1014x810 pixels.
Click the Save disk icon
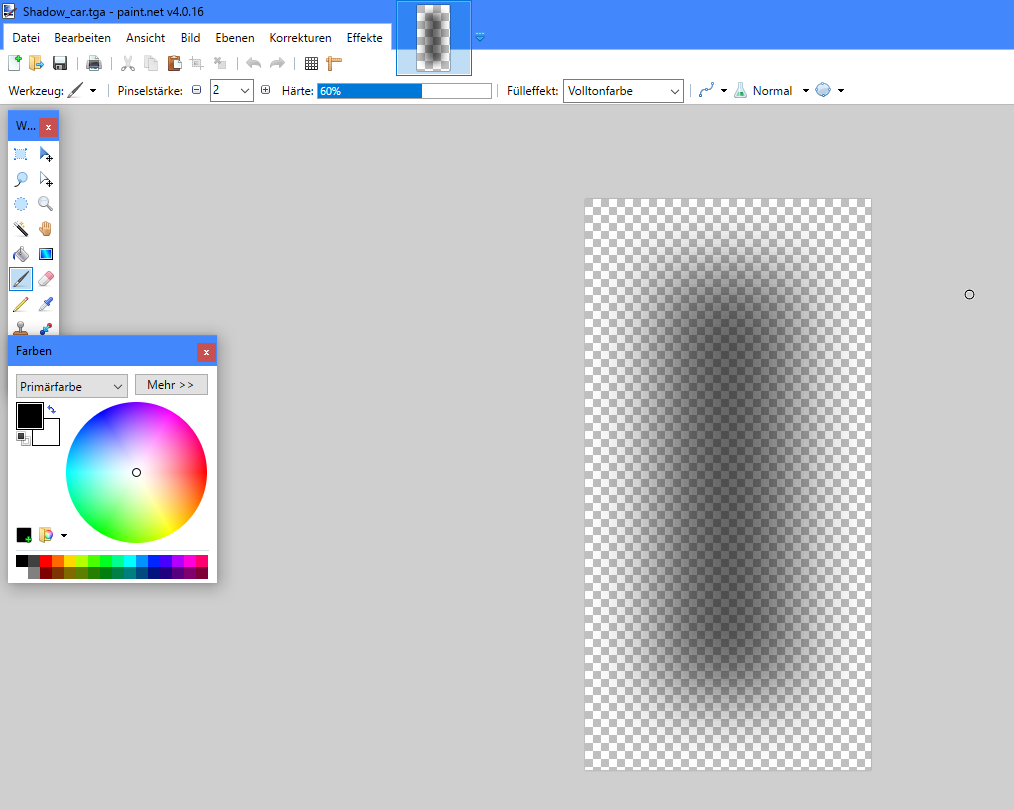point(60,64)
